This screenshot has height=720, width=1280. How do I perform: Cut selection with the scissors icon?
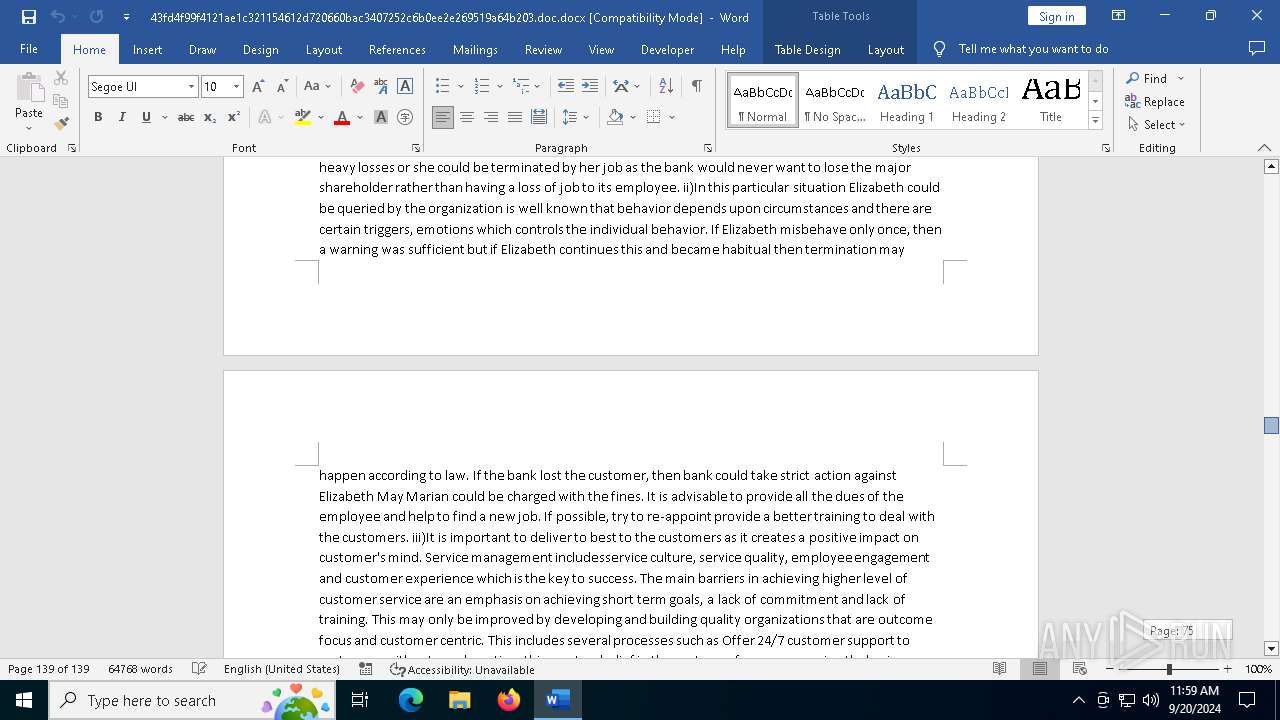pos(61,78)
